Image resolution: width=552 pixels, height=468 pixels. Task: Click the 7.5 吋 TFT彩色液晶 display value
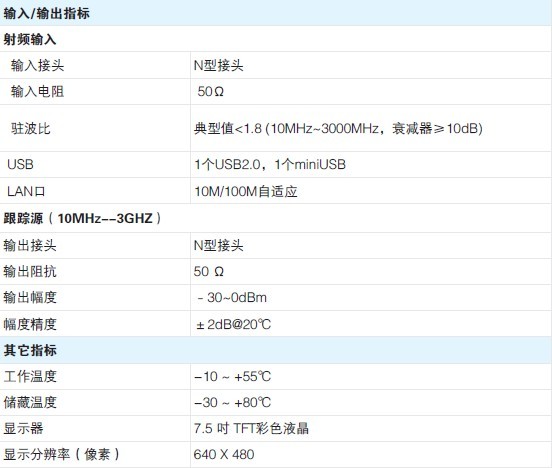point(251,429)
